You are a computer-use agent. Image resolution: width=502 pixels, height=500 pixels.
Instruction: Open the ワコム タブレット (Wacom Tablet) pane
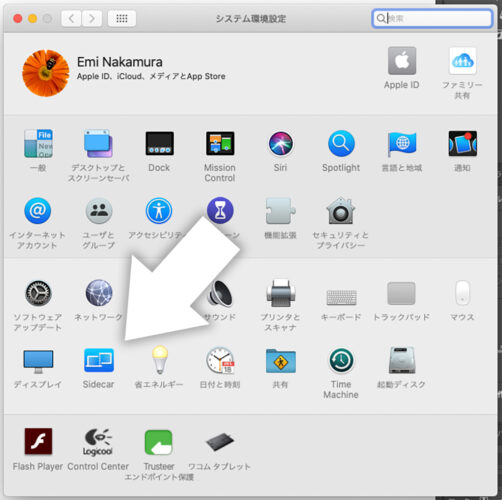(220, 442)
